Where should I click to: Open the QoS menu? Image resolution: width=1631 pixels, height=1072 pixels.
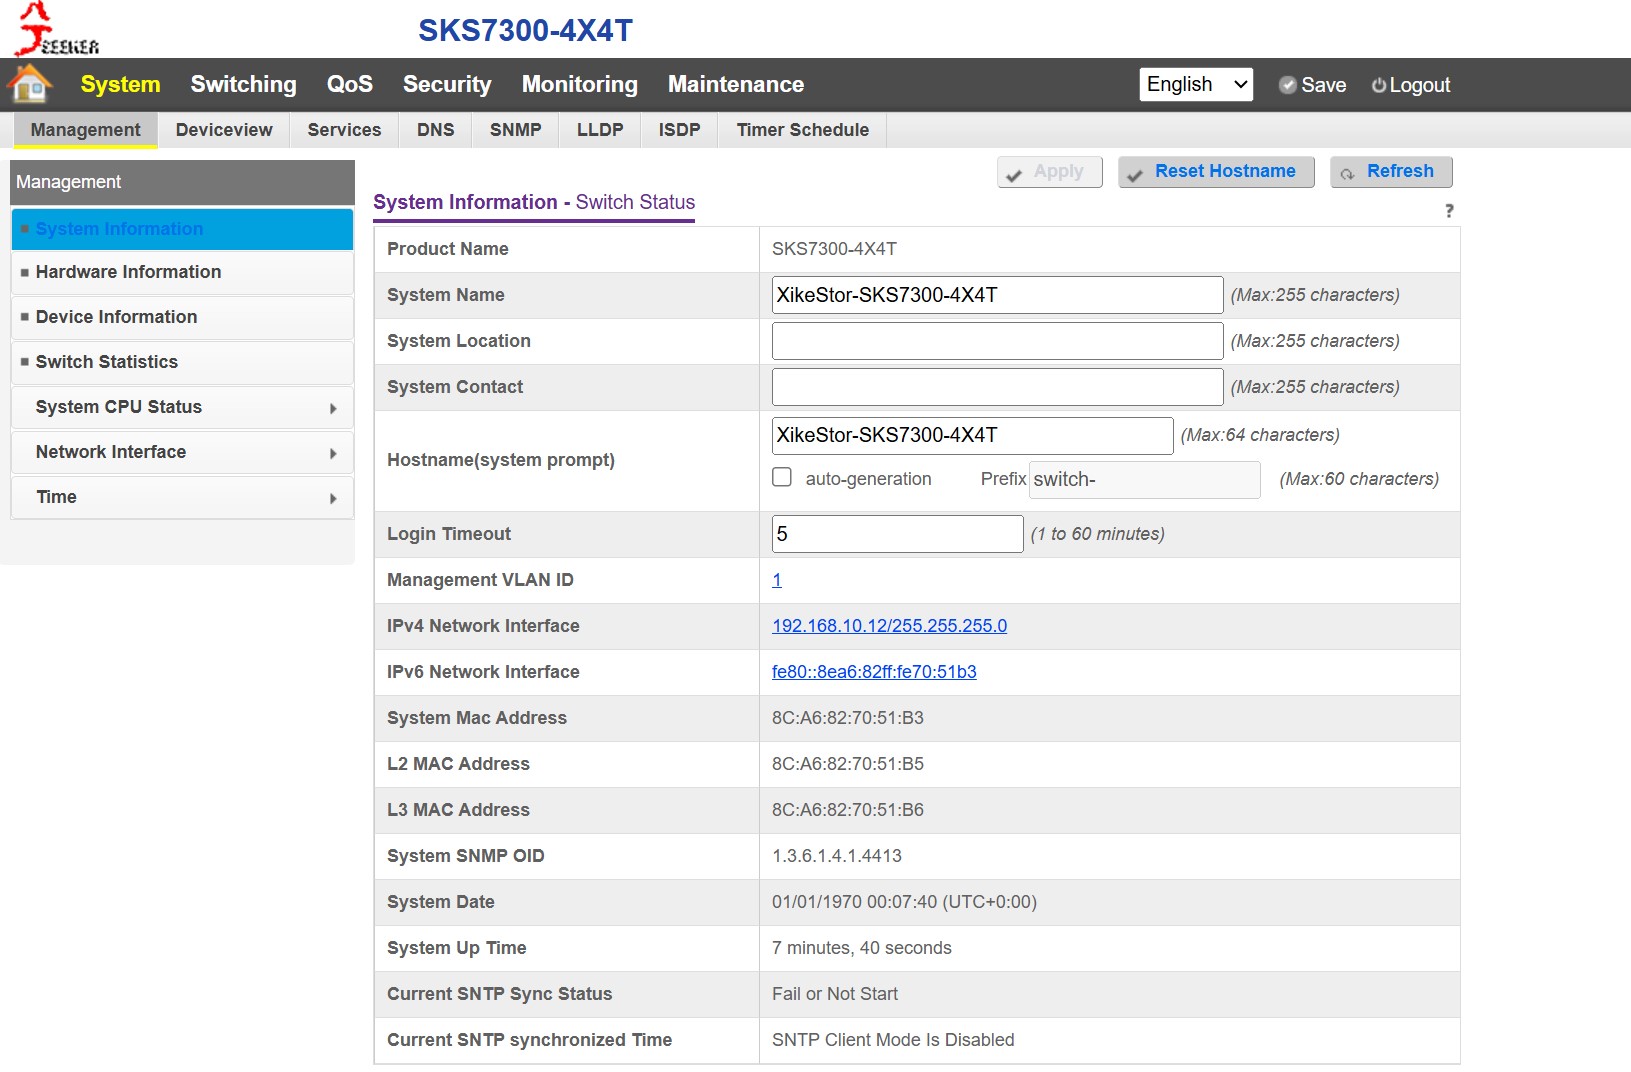click(x=350, y=84)
